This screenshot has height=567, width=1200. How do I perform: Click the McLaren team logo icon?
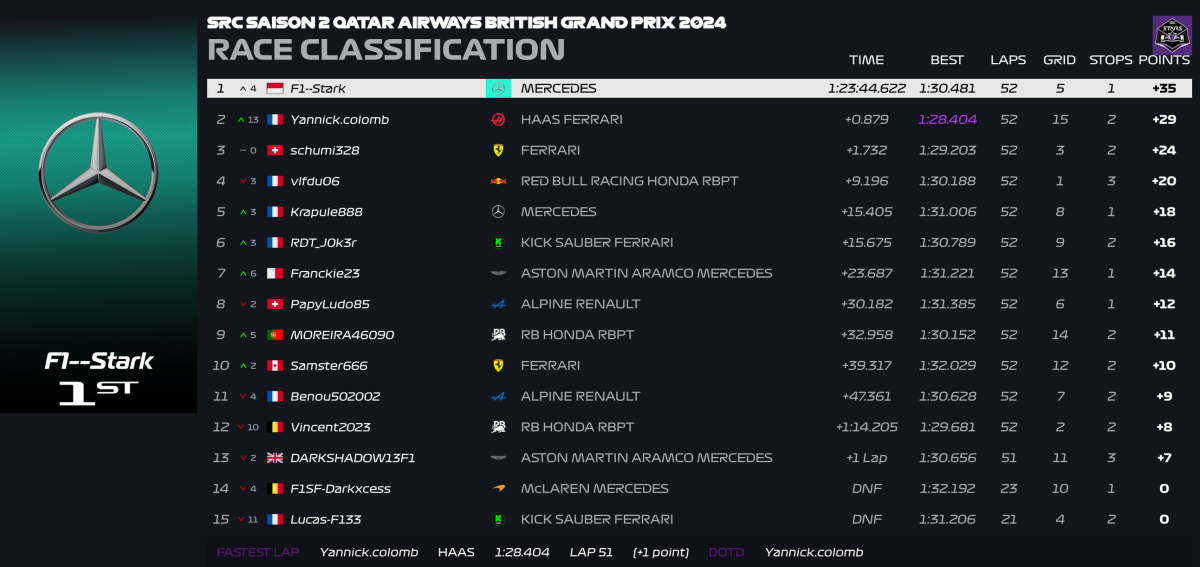[498, 489]
